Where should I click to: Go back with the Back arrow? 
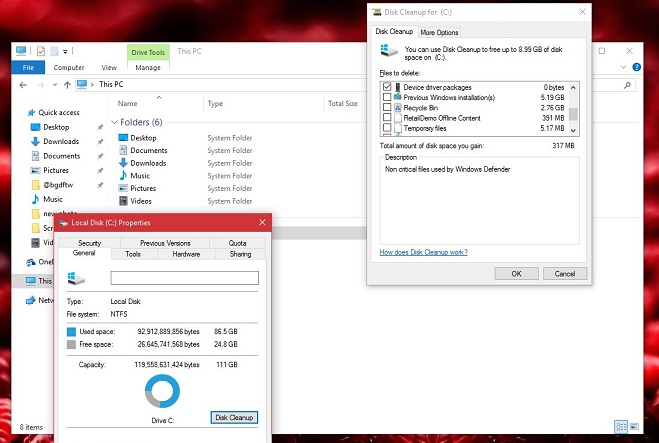pyautogui.click(x=23, y=85)
